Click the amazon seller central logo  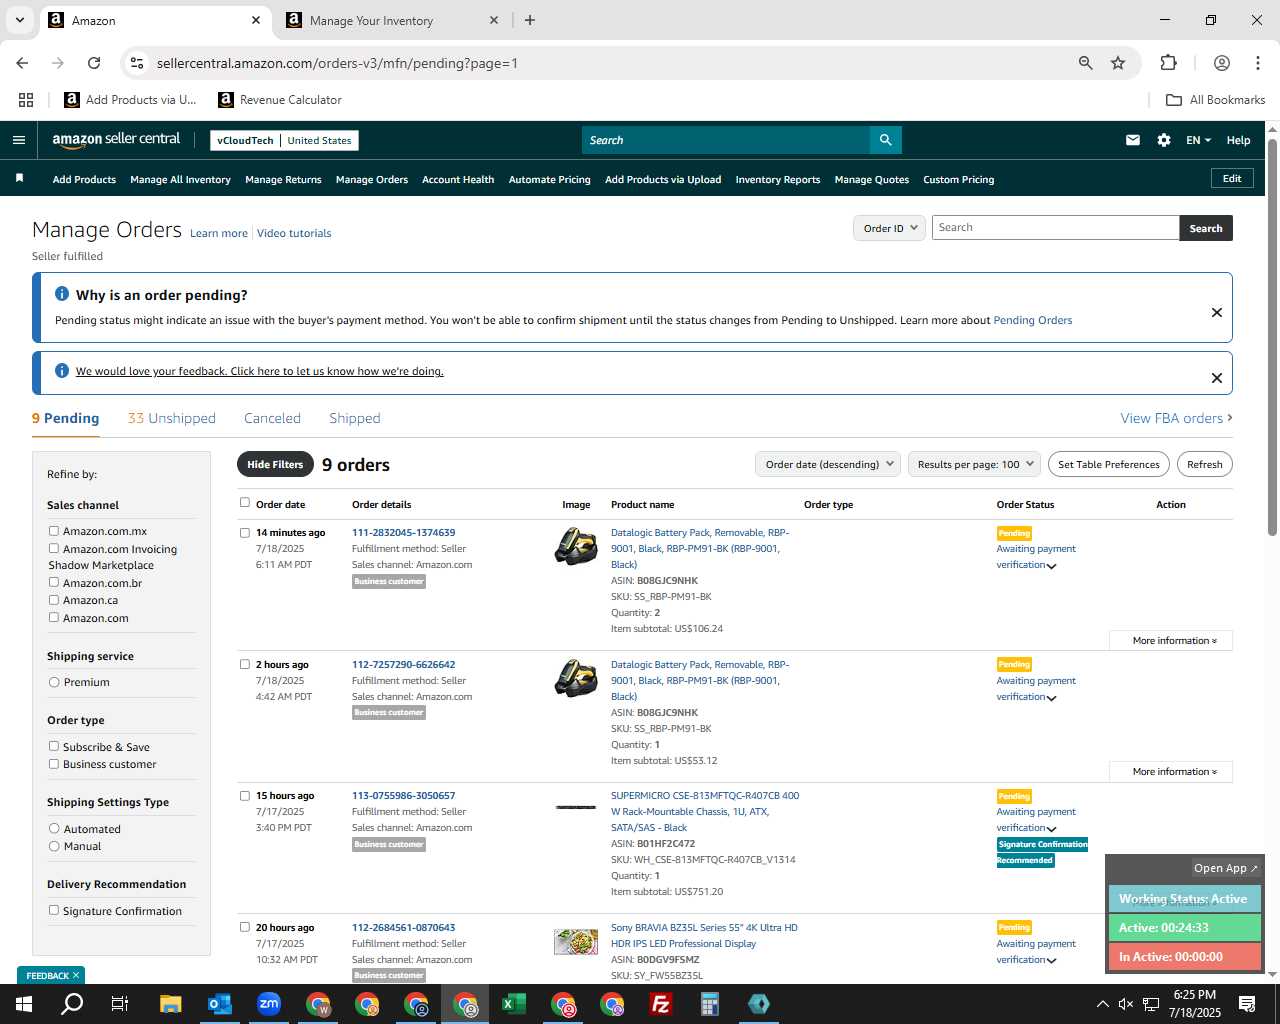coord(116,140)
